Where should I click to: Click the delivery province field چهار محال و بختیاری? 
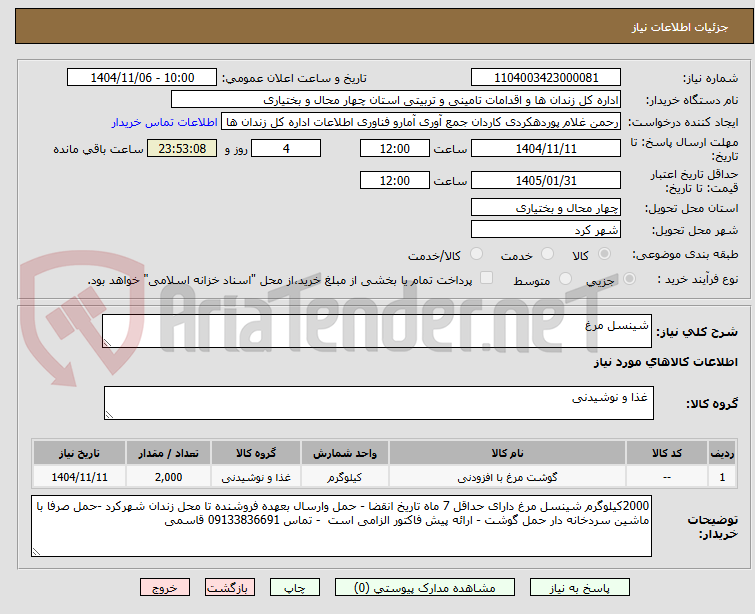click(546, 208)
